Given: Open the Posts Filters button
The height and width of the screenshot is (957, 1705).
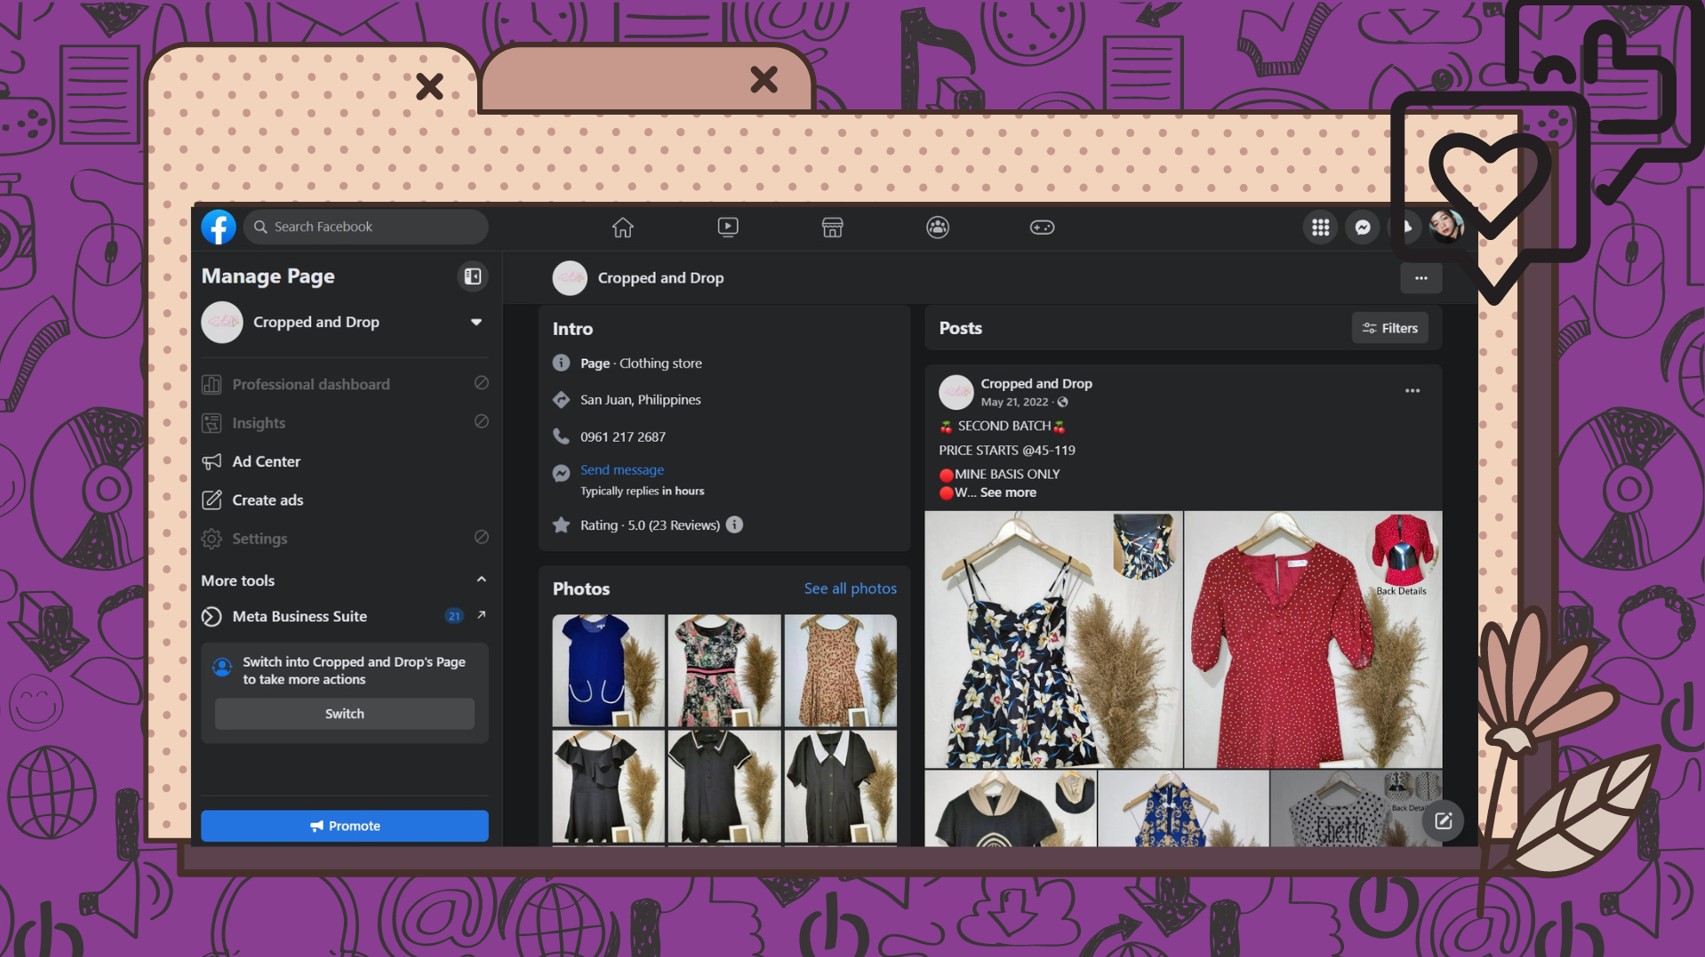Looking at the screenshot, I should tap(1389, 328).
